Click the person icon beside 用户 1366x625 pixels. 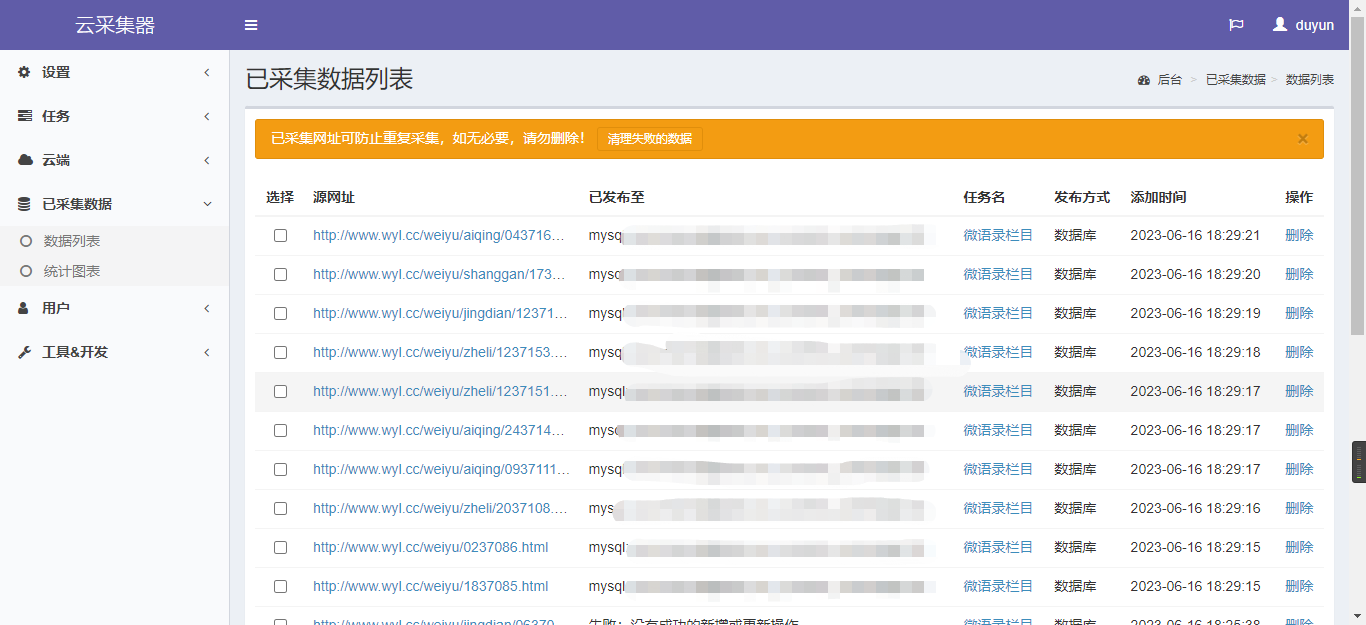25,308
